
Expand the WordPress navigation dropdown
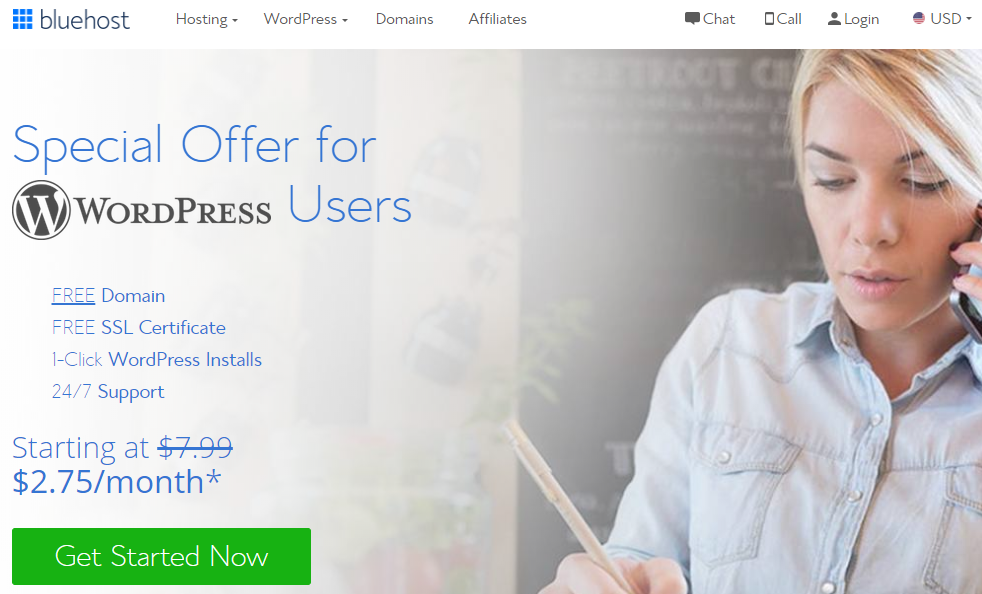[x=306, y=19]
